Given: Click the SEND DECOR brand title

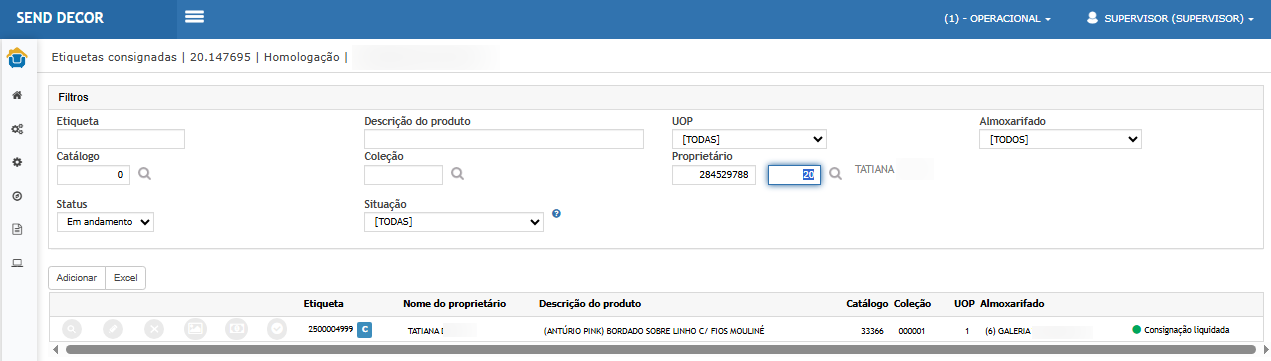Looking at the screenshot, I should pos(60,18).
